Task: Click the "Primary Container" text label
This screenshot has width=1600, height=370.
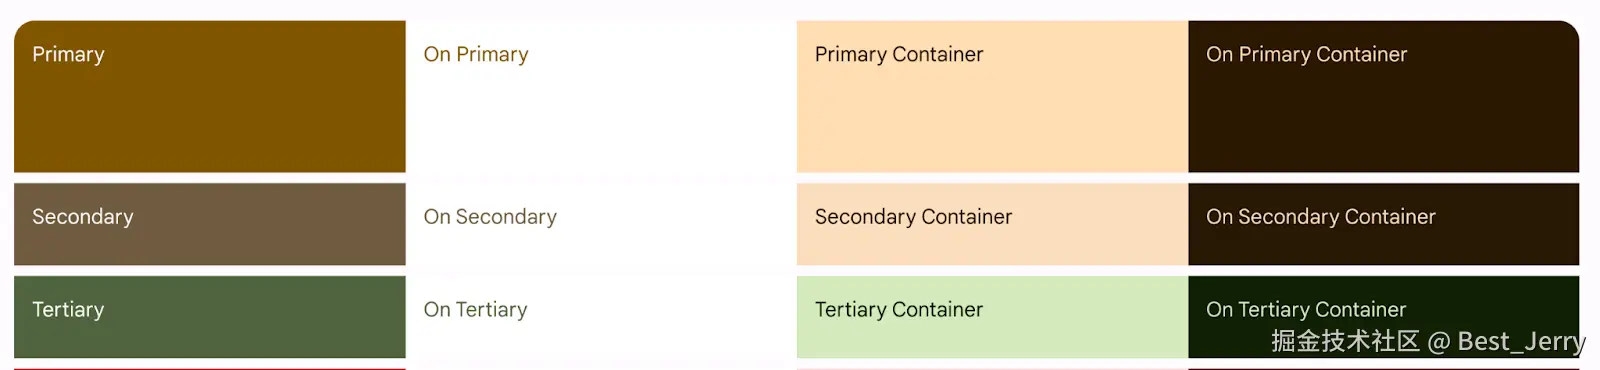Action: pos(899,55)
